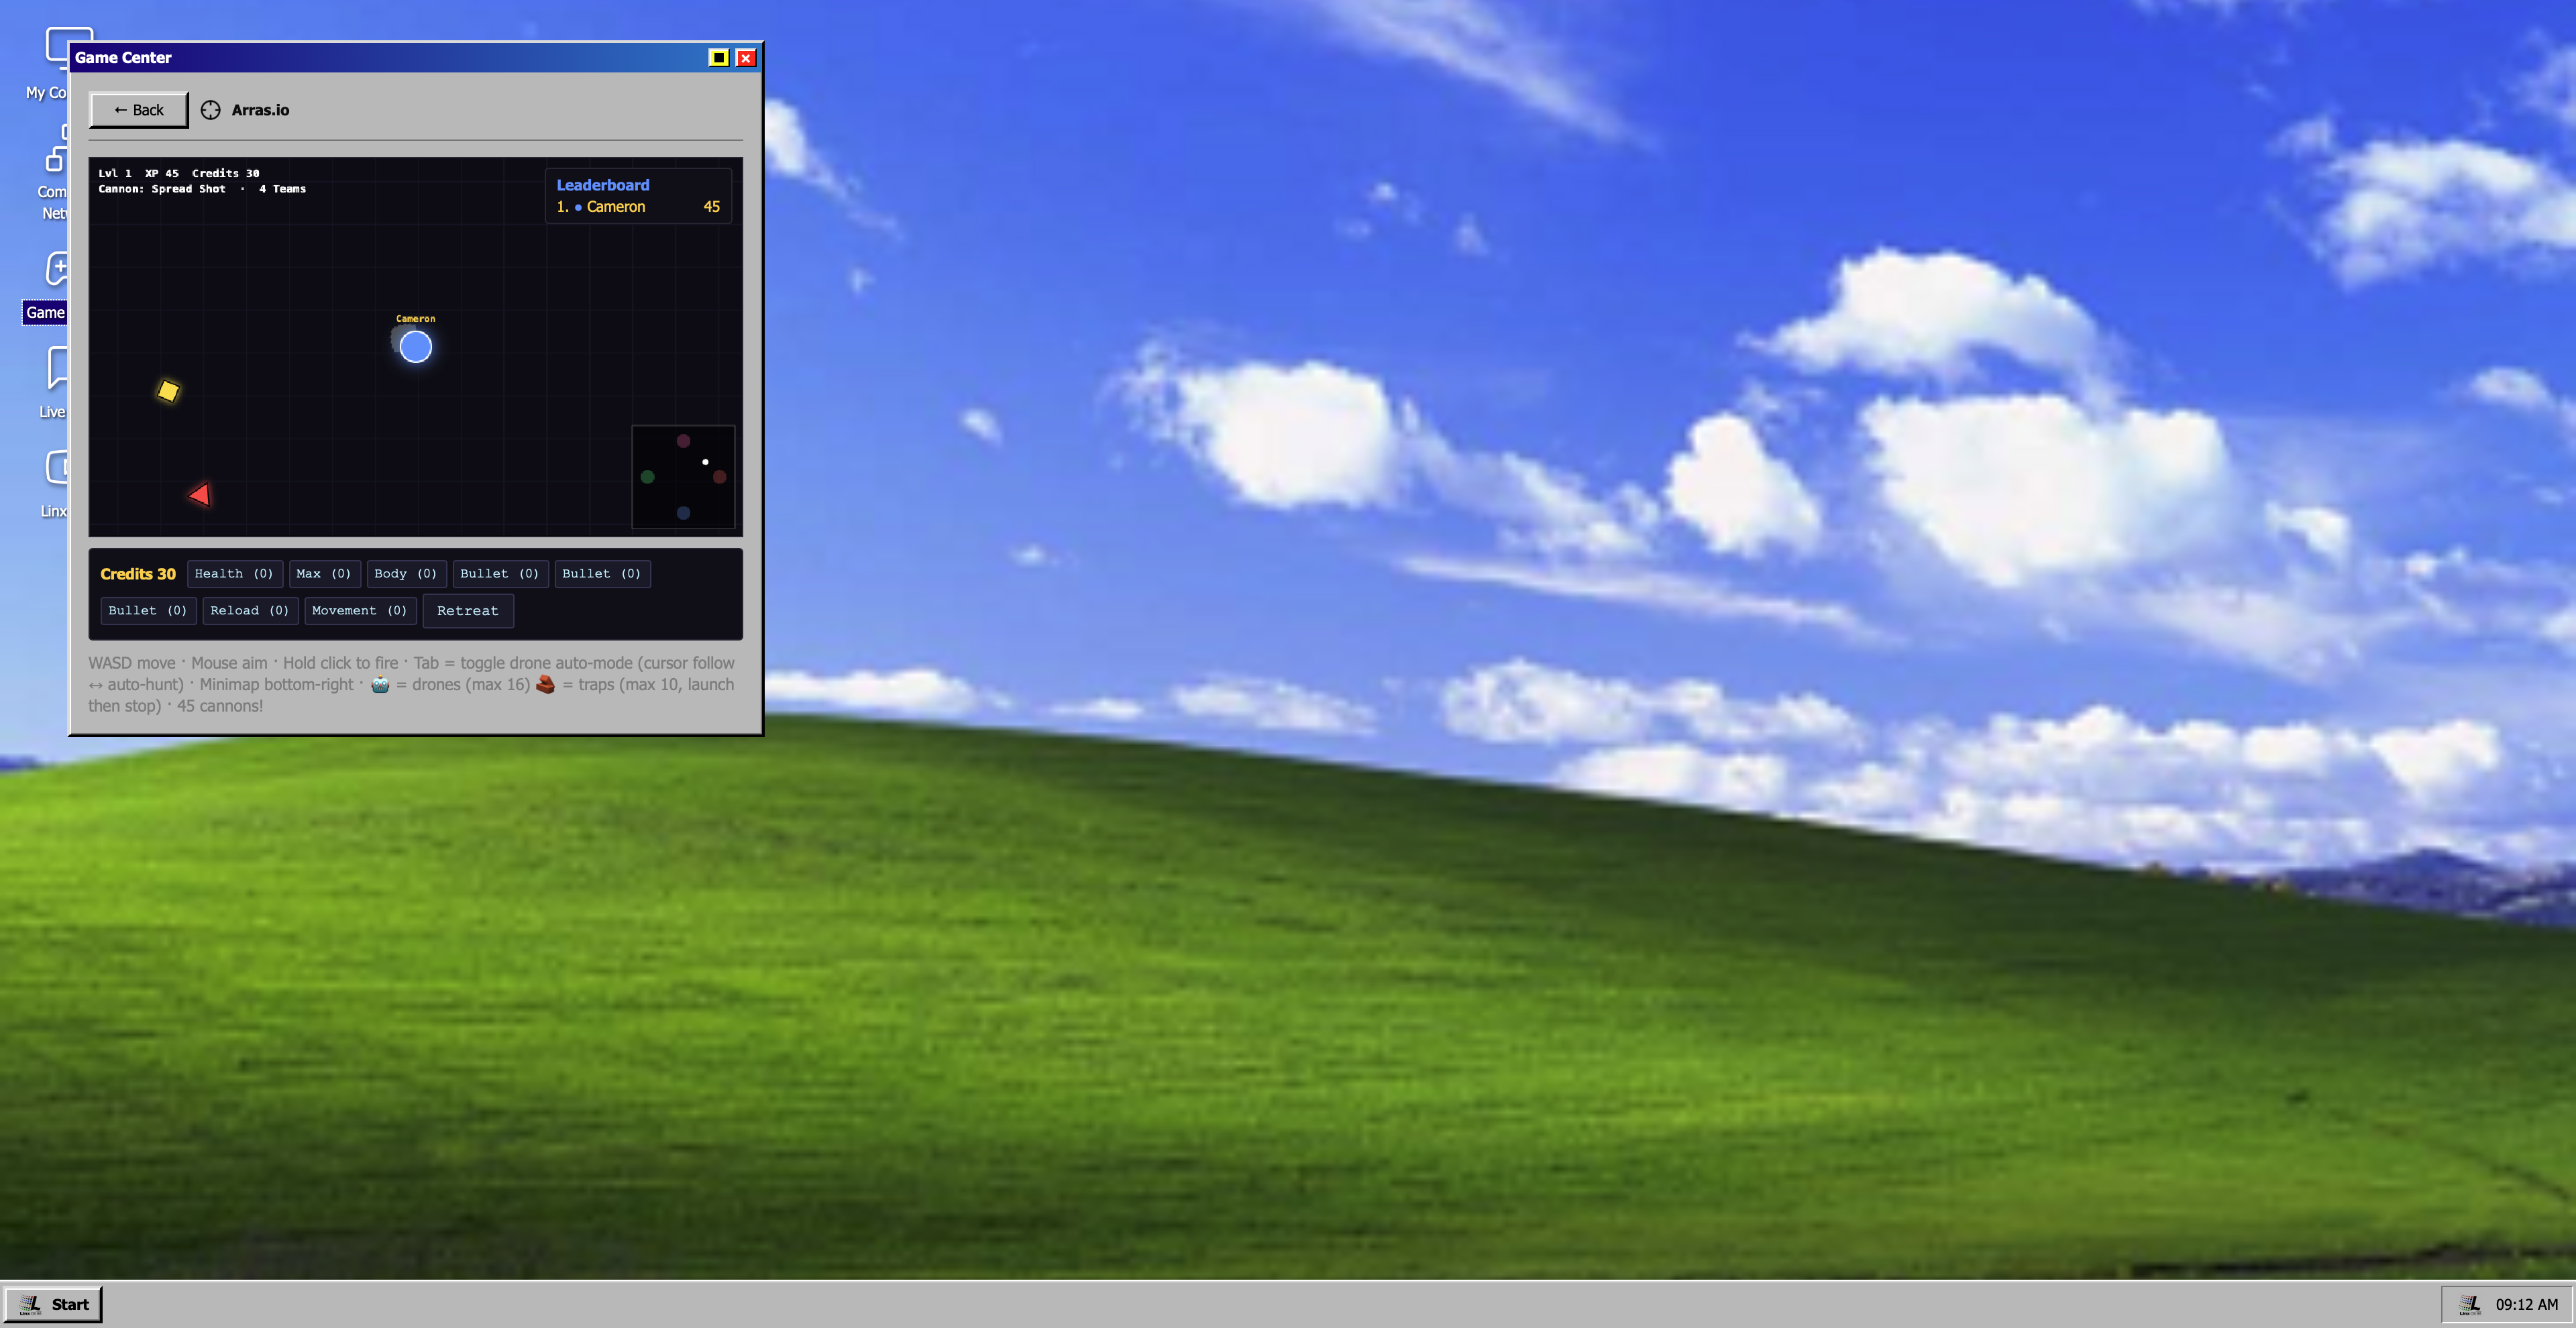Upgrade the Max (0) stat
This screenshot has width=2576, height=1328.
coord(324,573)
